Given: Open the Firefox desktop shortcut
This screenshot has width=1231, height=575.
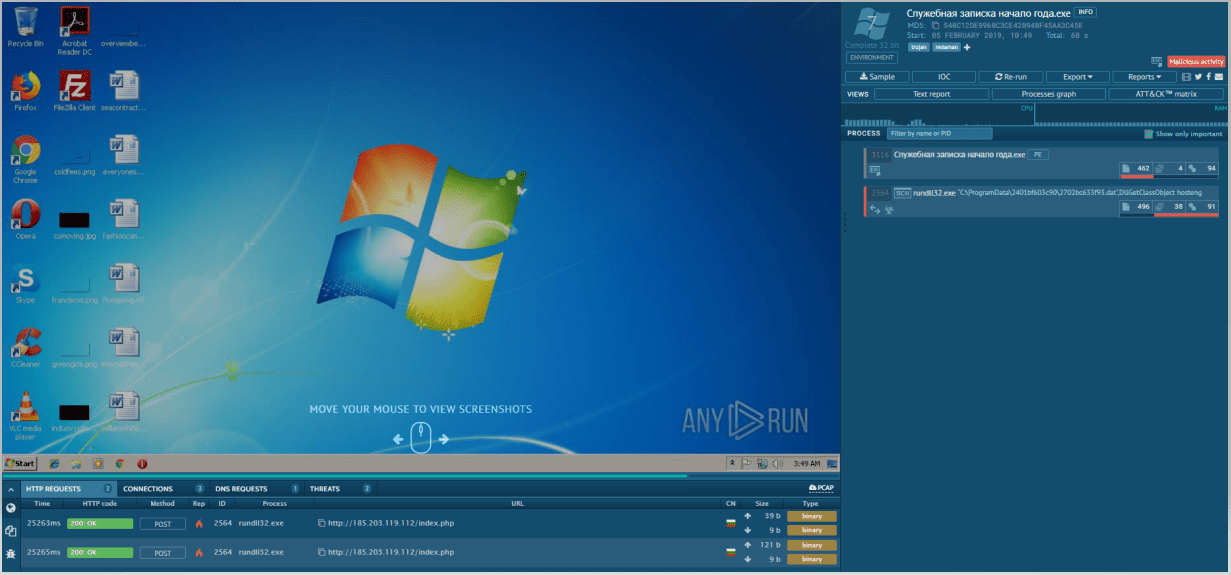Looking at the screenshot, I should pos(25,91).
